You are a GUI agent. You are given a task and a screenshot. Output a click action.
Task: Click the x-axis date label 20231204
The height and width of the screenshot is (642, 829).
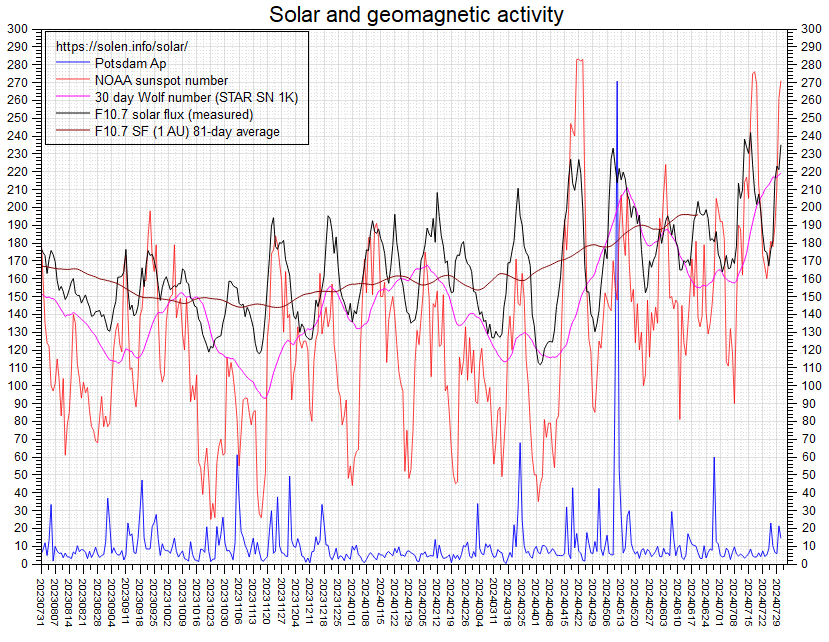click(x=295, y=602)
